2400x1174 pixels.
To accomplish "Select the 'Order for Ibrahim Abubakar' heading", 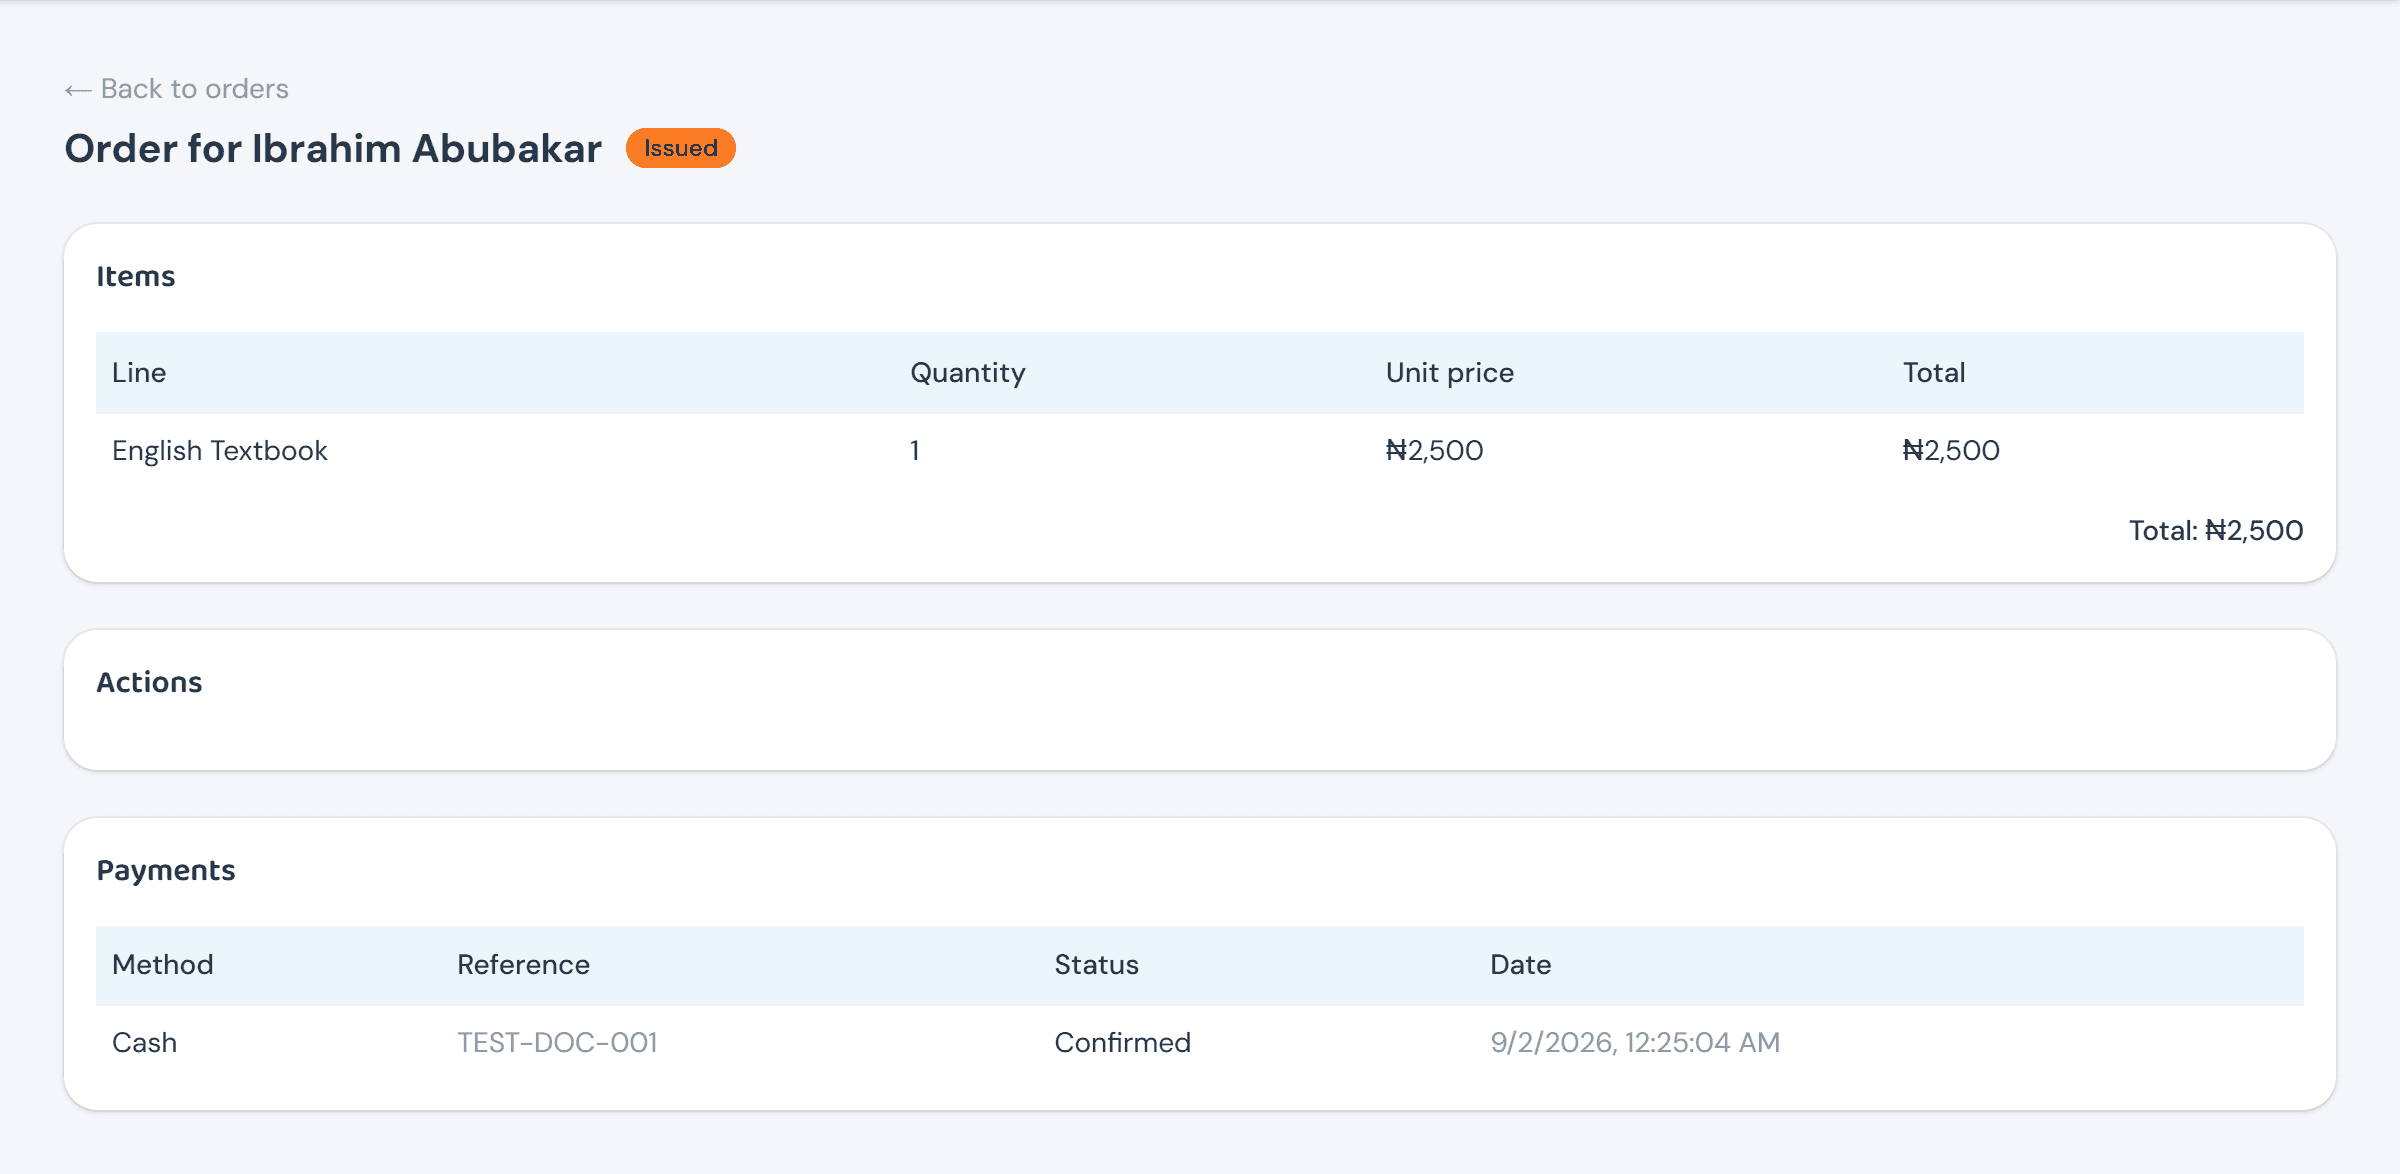I will click(x=333, y=148).
